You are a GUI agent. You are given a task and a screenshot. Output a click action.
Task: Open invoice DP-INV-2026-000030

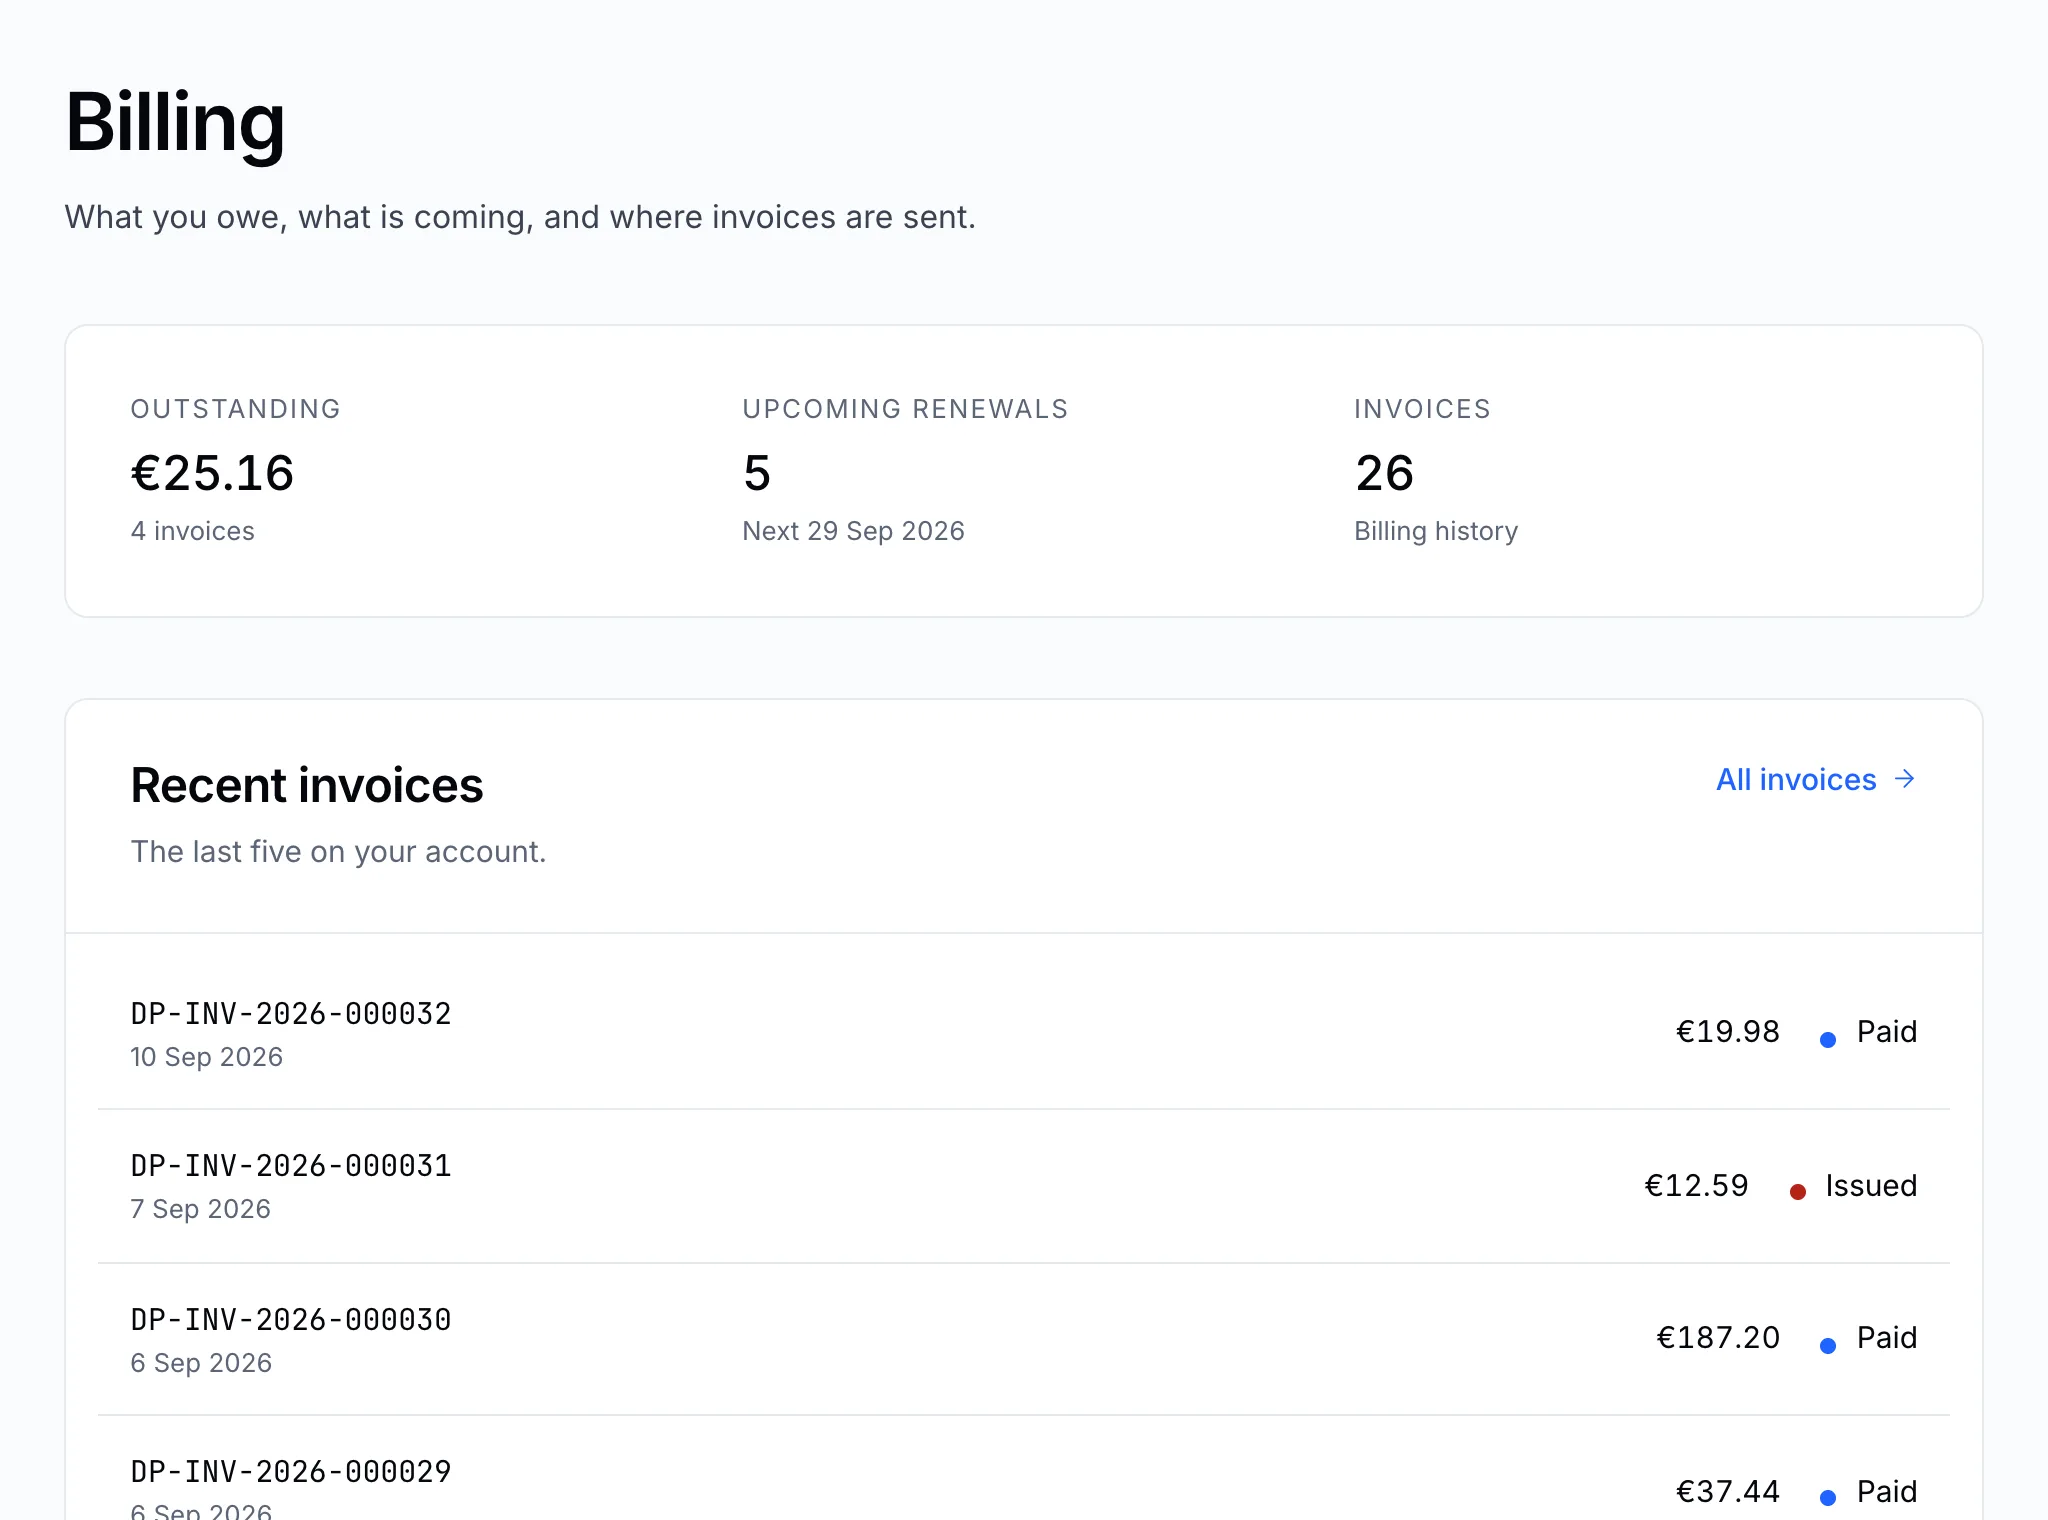(x=291, y=1319)
